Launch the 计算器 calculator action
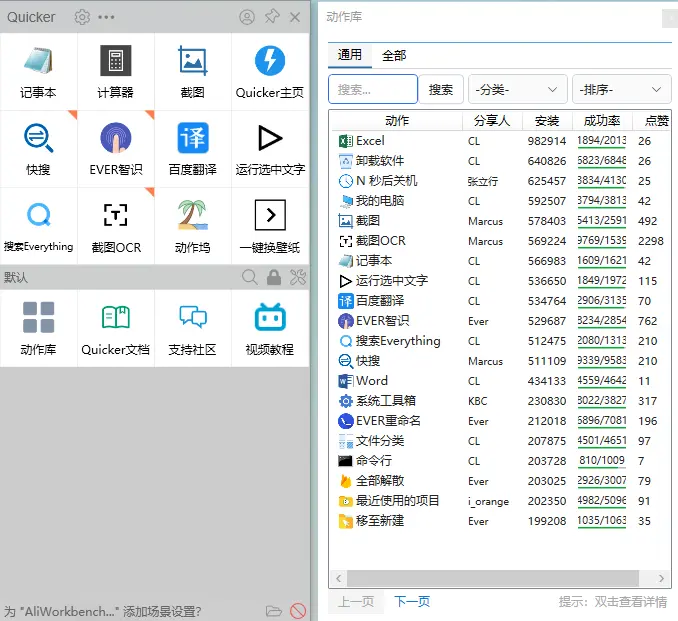 115,72
